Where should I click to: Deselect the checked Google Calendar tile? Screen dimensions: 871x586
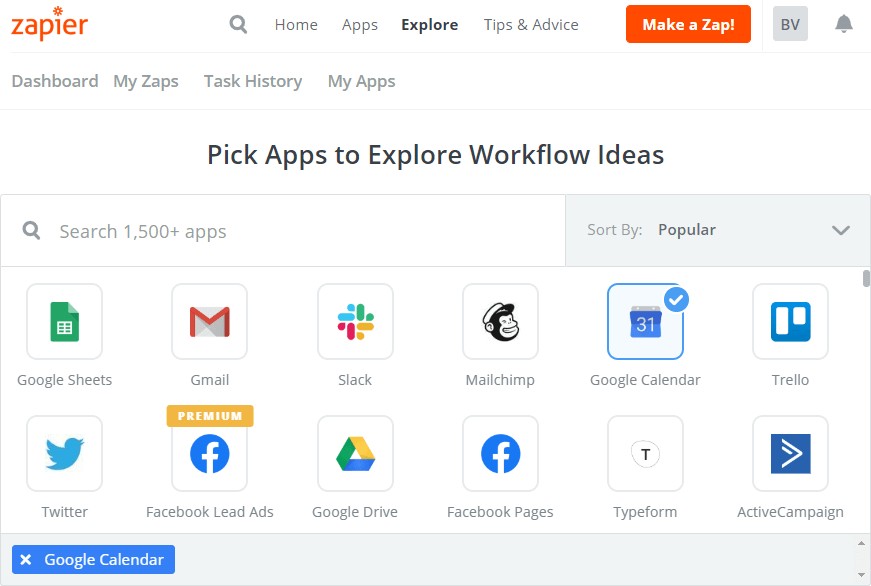645,322
